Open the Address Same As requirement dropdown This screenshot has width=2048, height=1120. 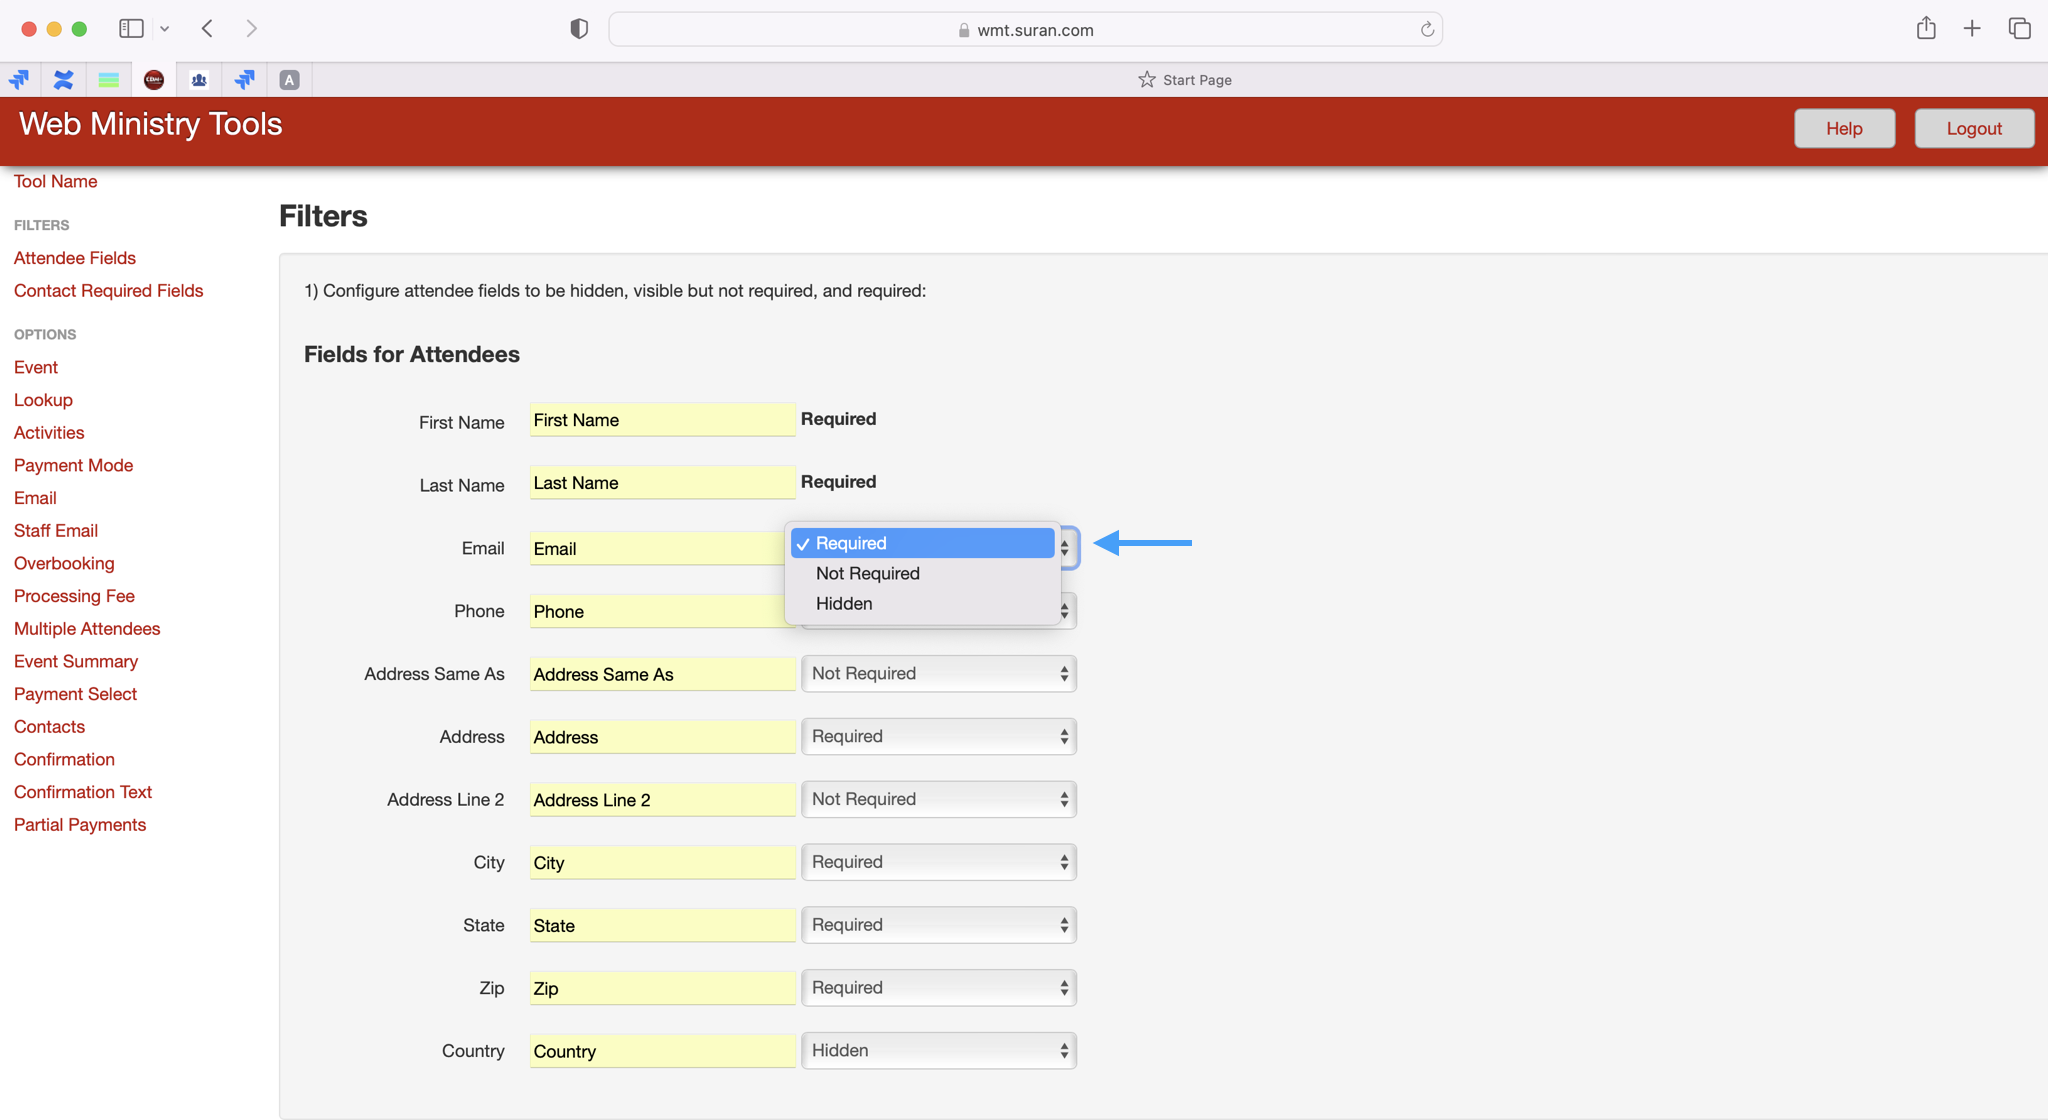pyautogui.click(x=938, y=674)
